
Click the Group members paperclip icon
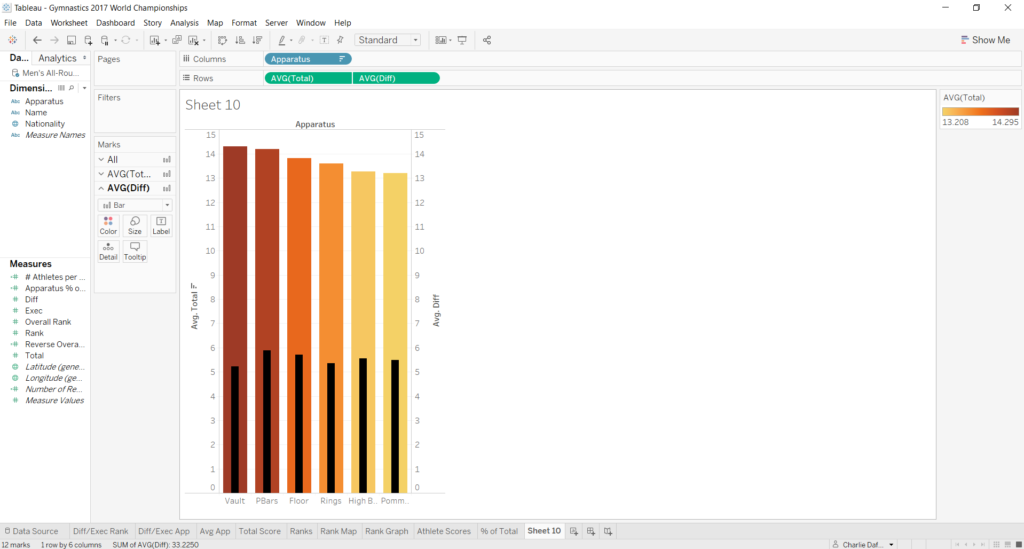(x=302, y=40)
